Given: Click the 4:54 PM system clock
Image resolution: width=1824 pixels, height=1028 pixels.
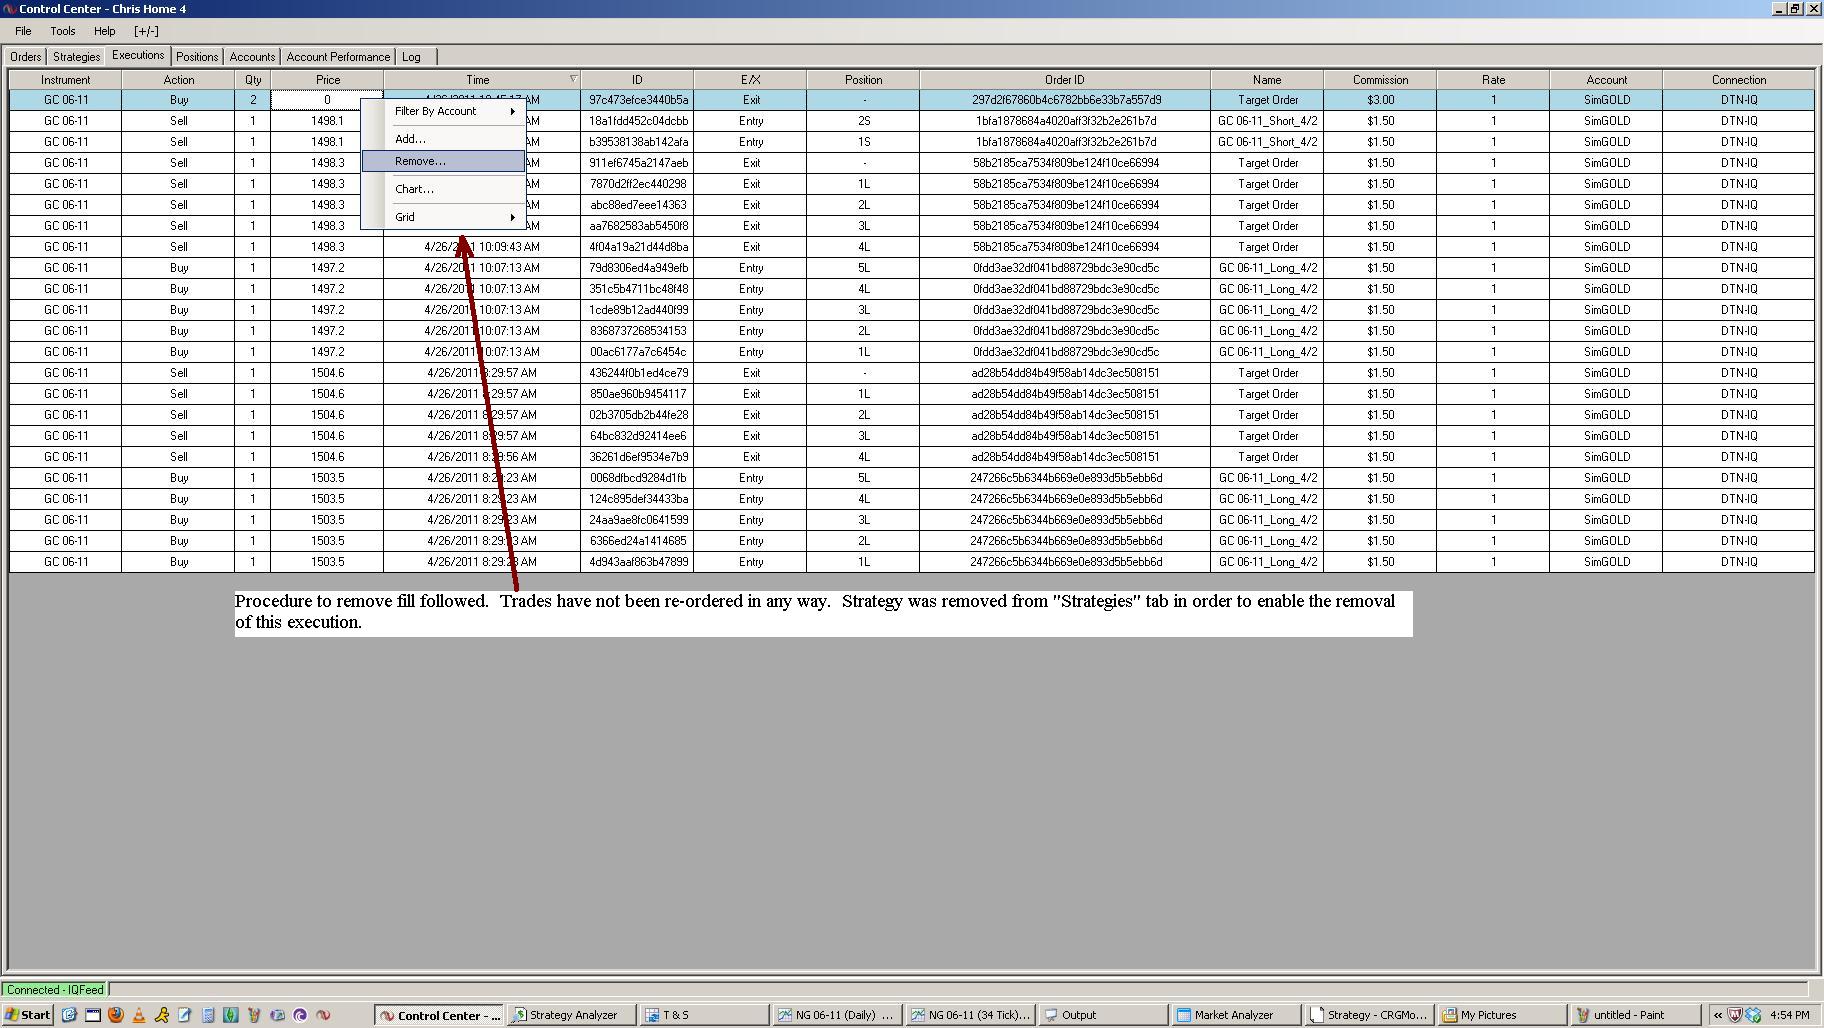Looking at the screenshot, I should [1790, 1015].
